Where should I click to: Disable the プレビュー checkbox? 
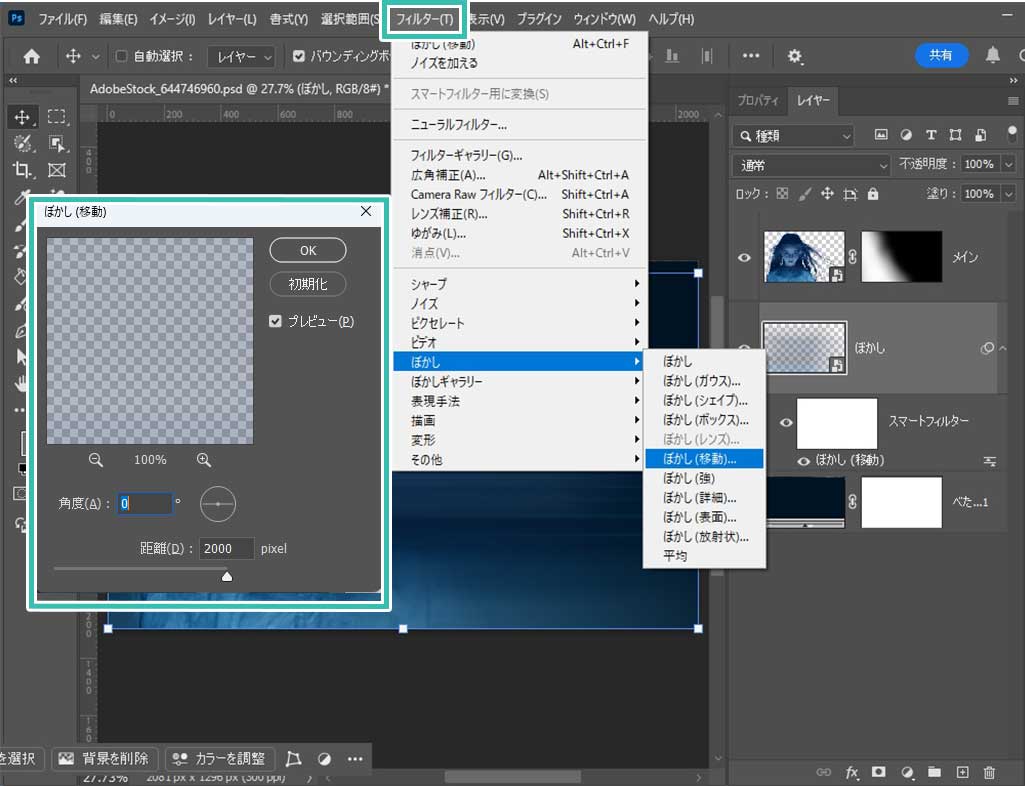[275, 322]
